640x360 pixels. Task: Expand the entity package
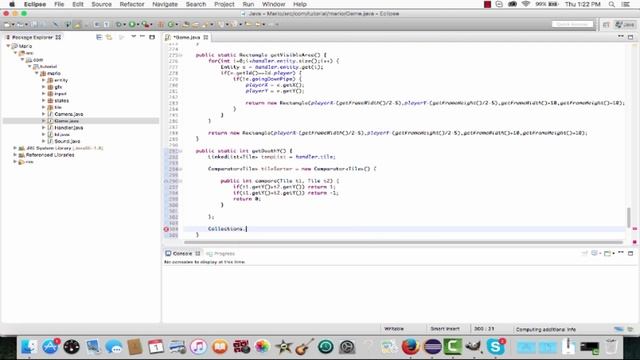tap(43, 80)
